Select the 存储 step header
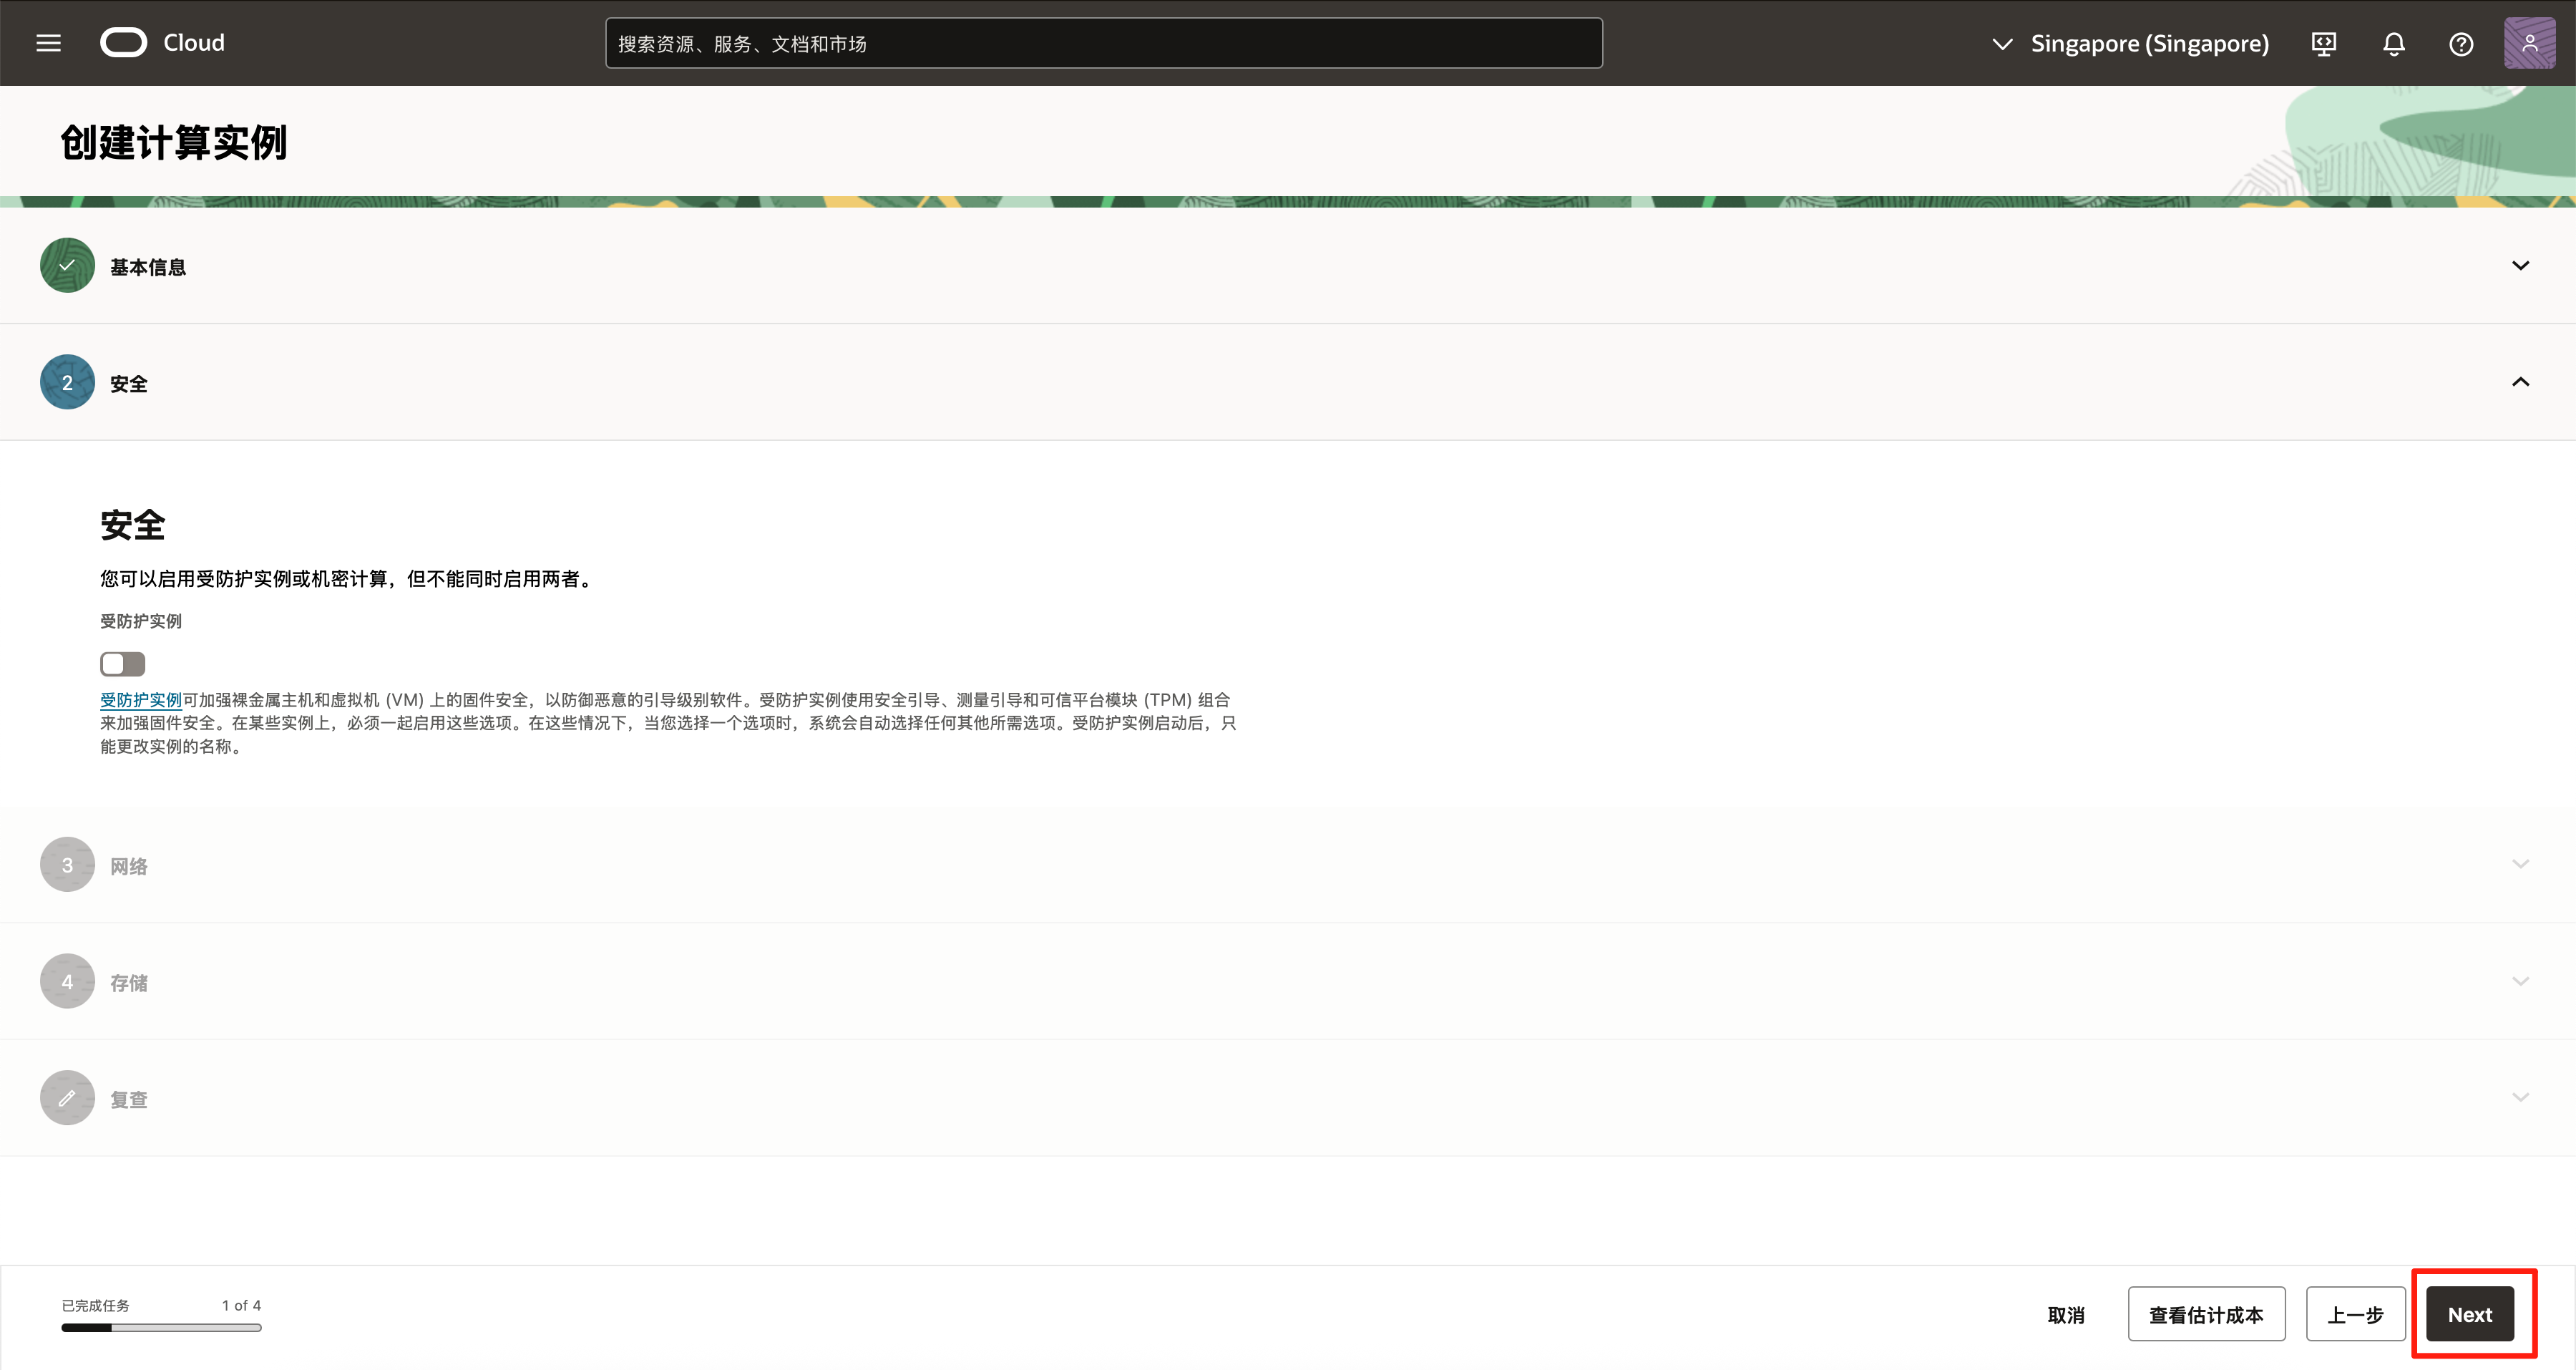Viewport: 2576px width, 1370px height. (x=129, y=983)
